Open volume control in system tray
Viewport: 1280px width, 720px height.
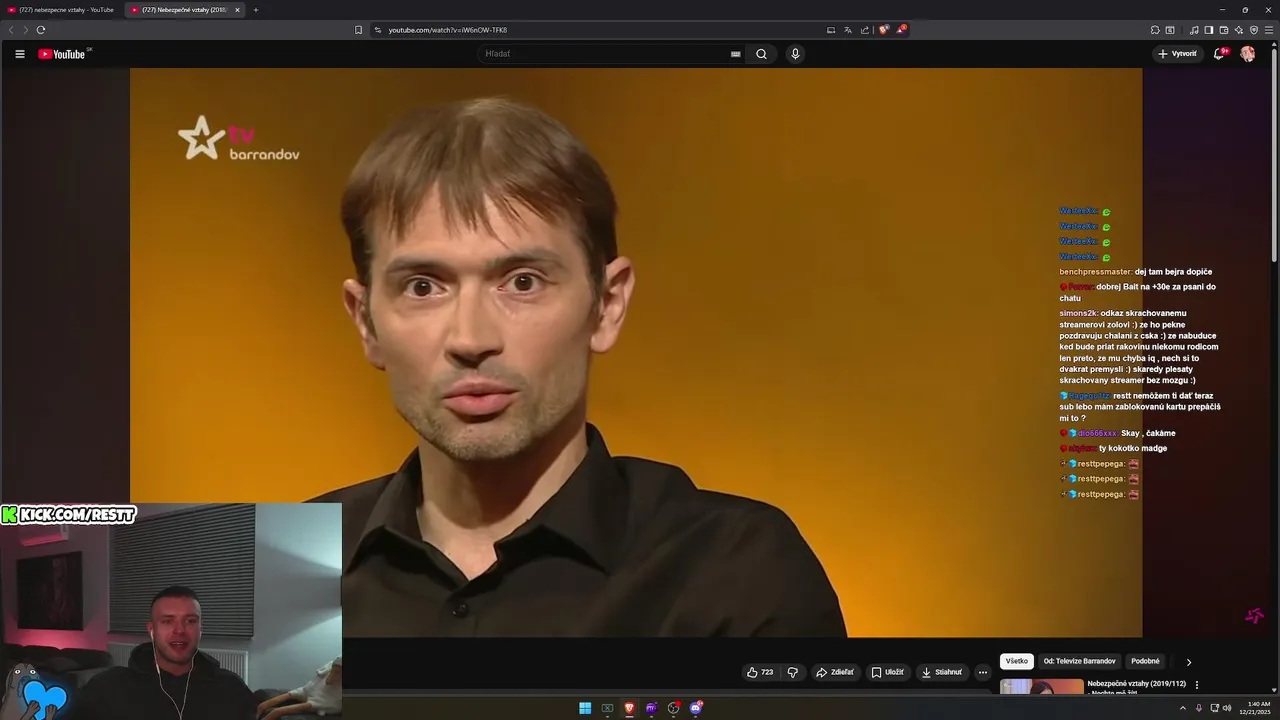pos(1227,708)
